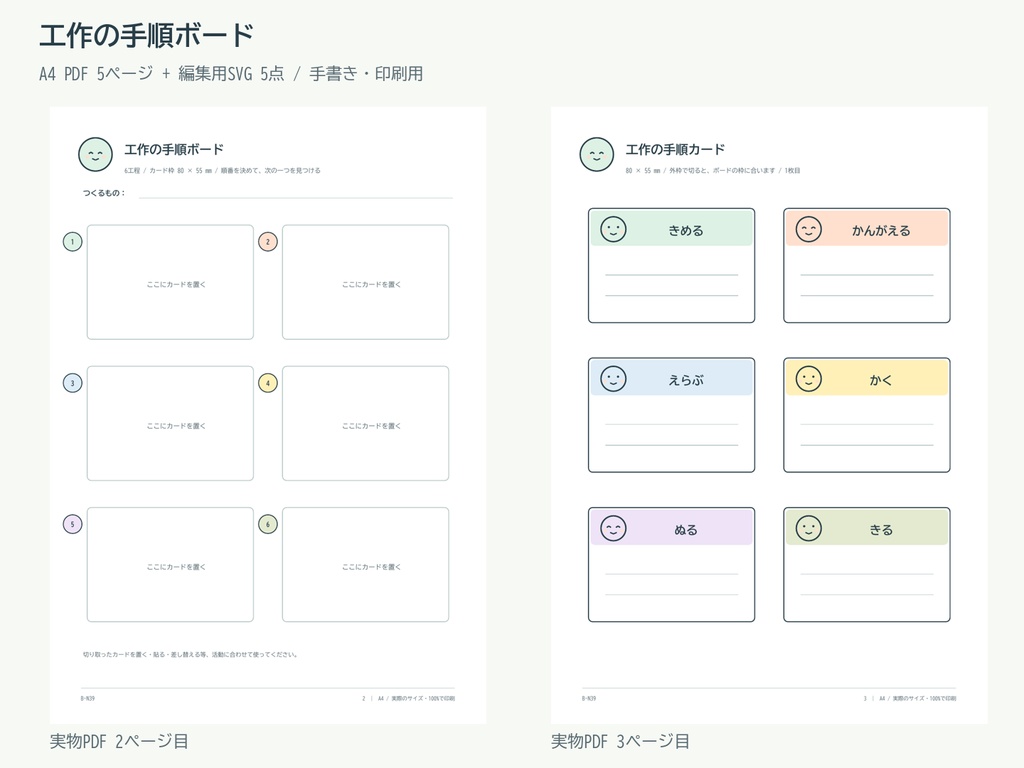Viewport: 1024px width, 768px height.
Task: Click the 工作の手順ボード title inside the left page
Action: click(174, 150)
